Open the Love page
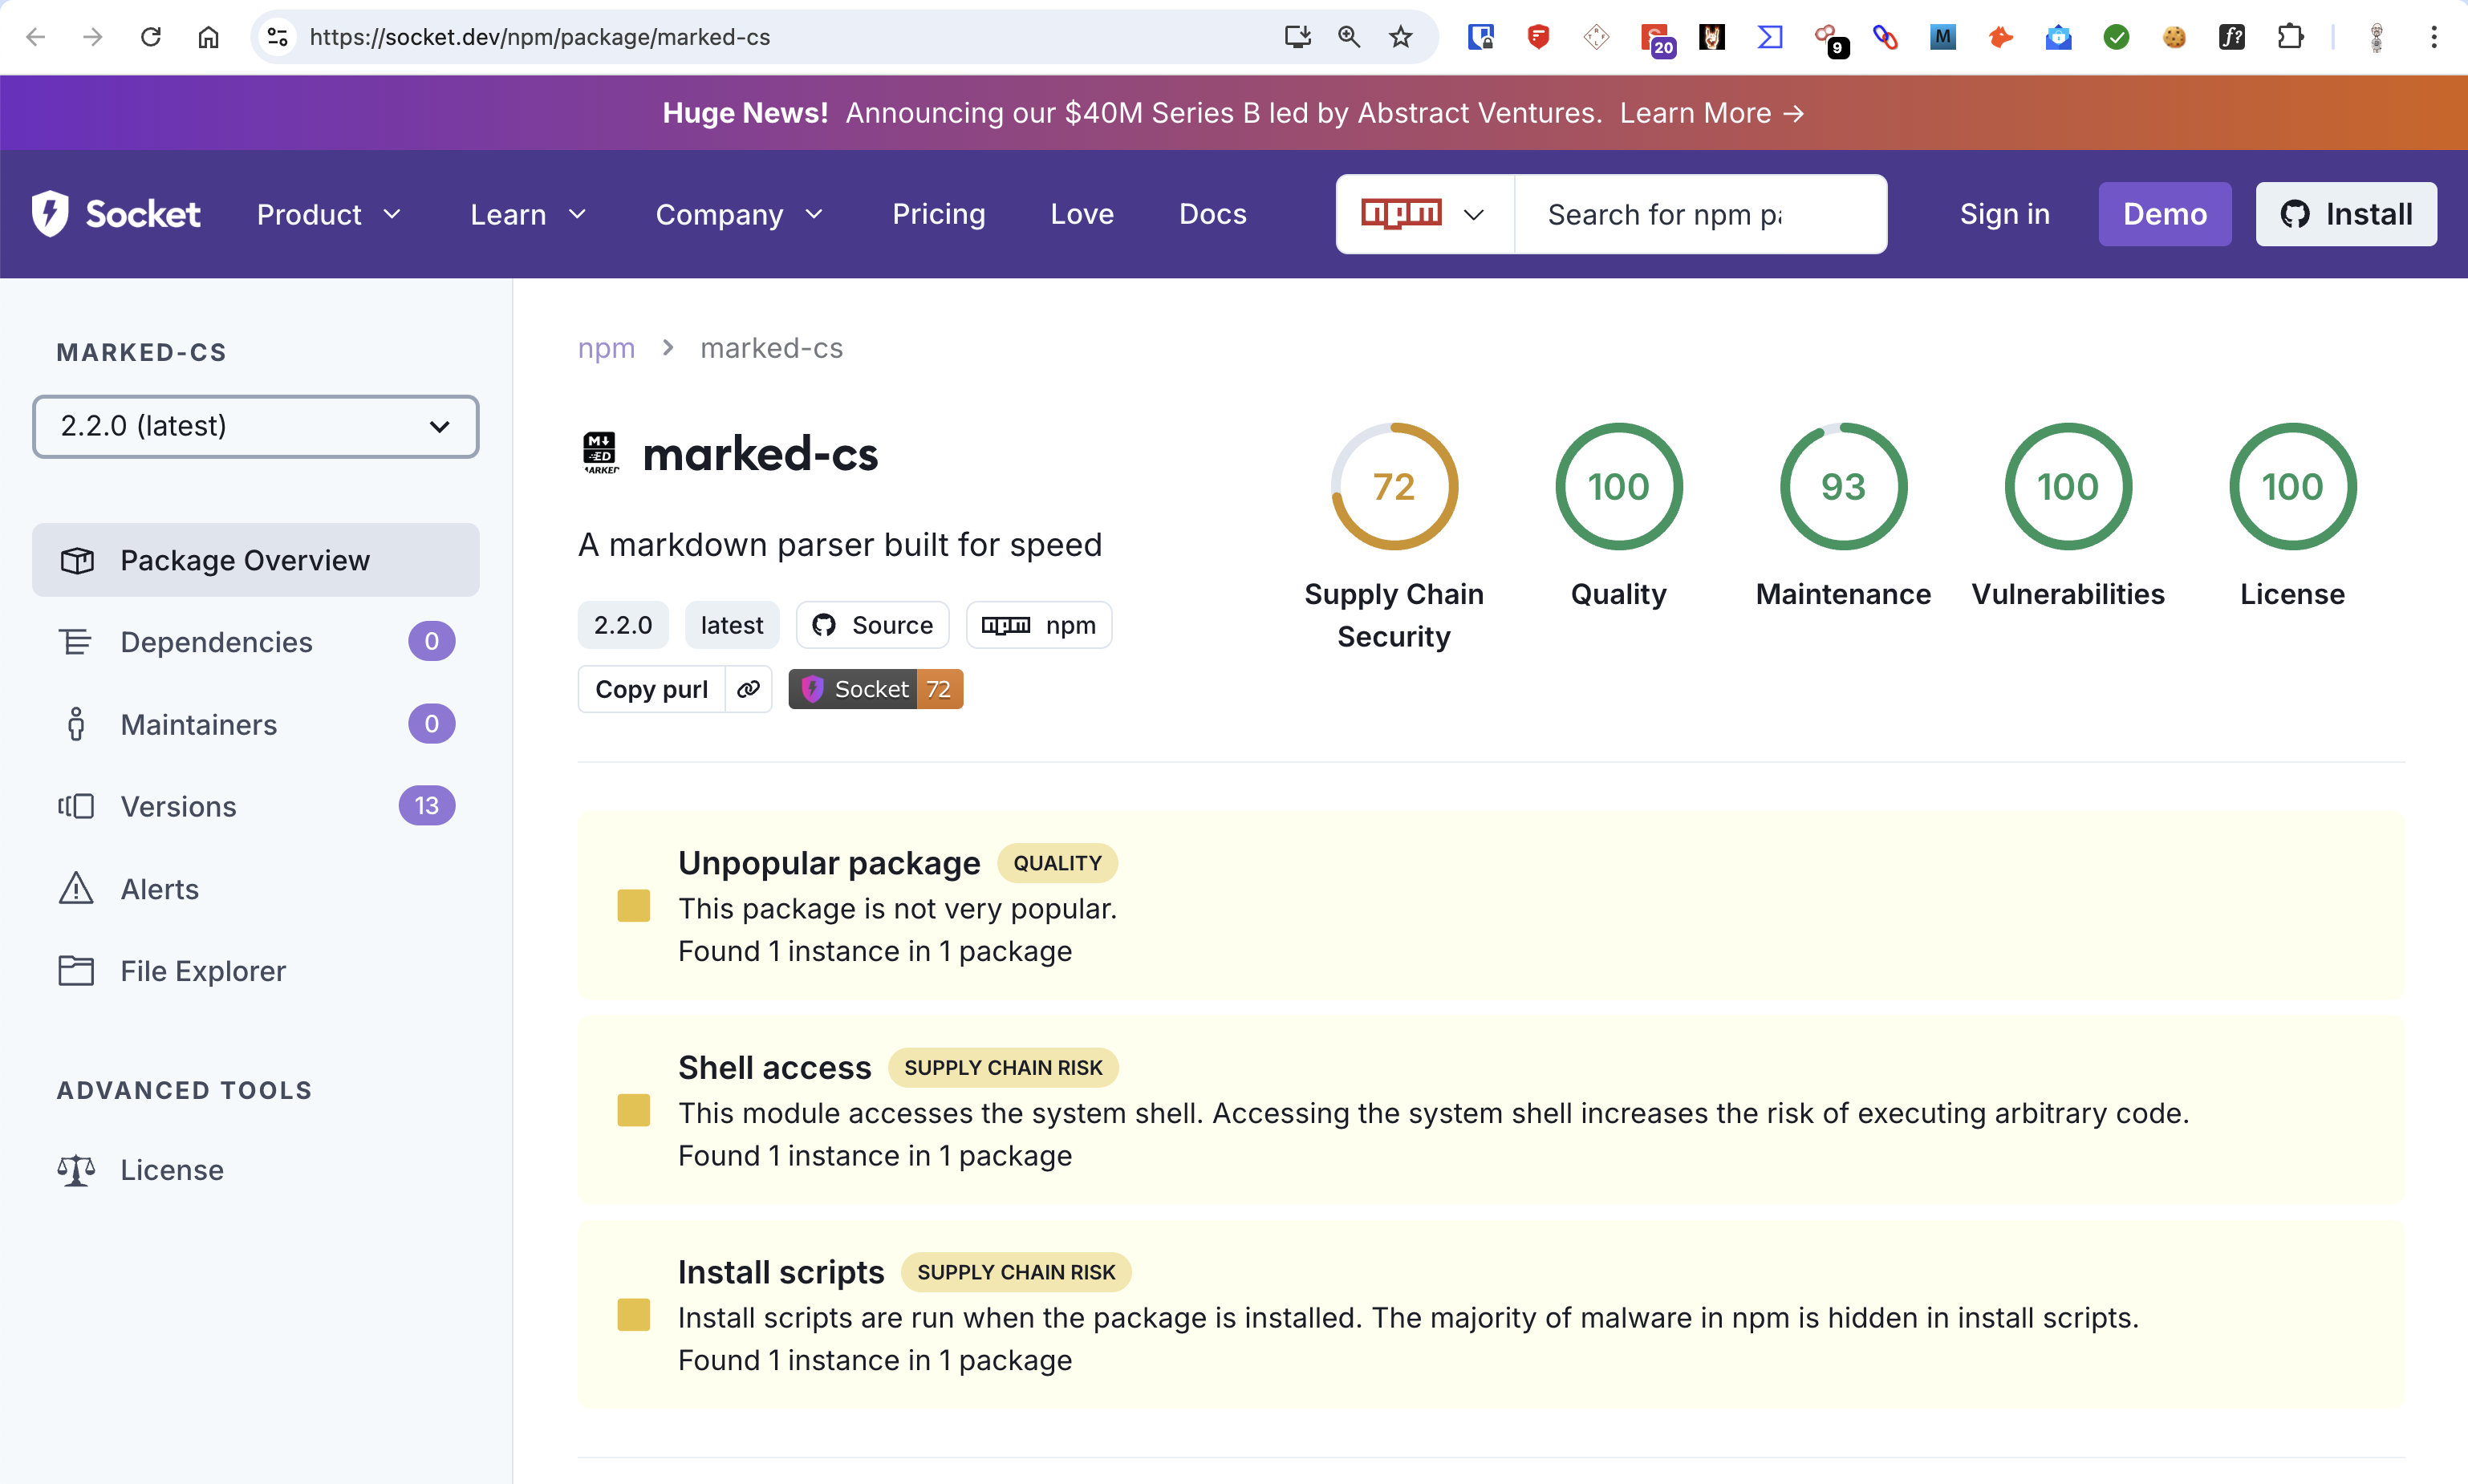This screenshot has height=1484, width=2468. coord(1082,214)
